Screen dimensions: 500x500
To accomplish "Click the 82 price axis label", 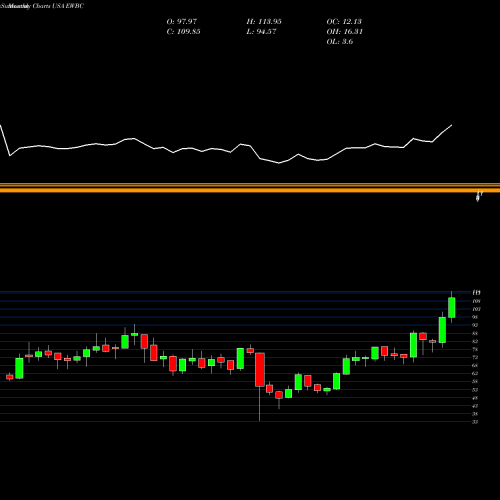I will [475, 341].
